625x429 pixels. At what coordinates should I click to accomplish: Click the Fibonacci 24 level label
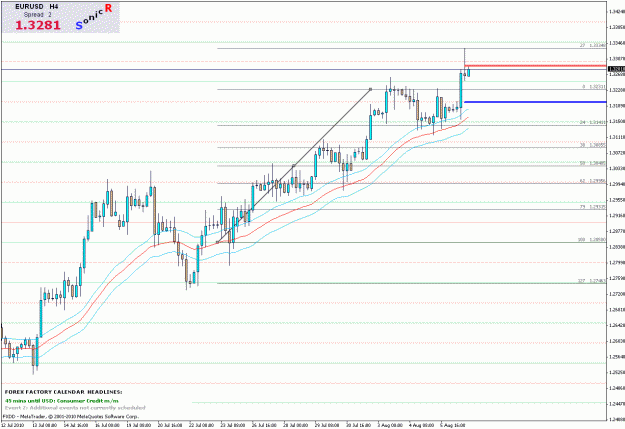pyautogui.click(x=593, y=122)
